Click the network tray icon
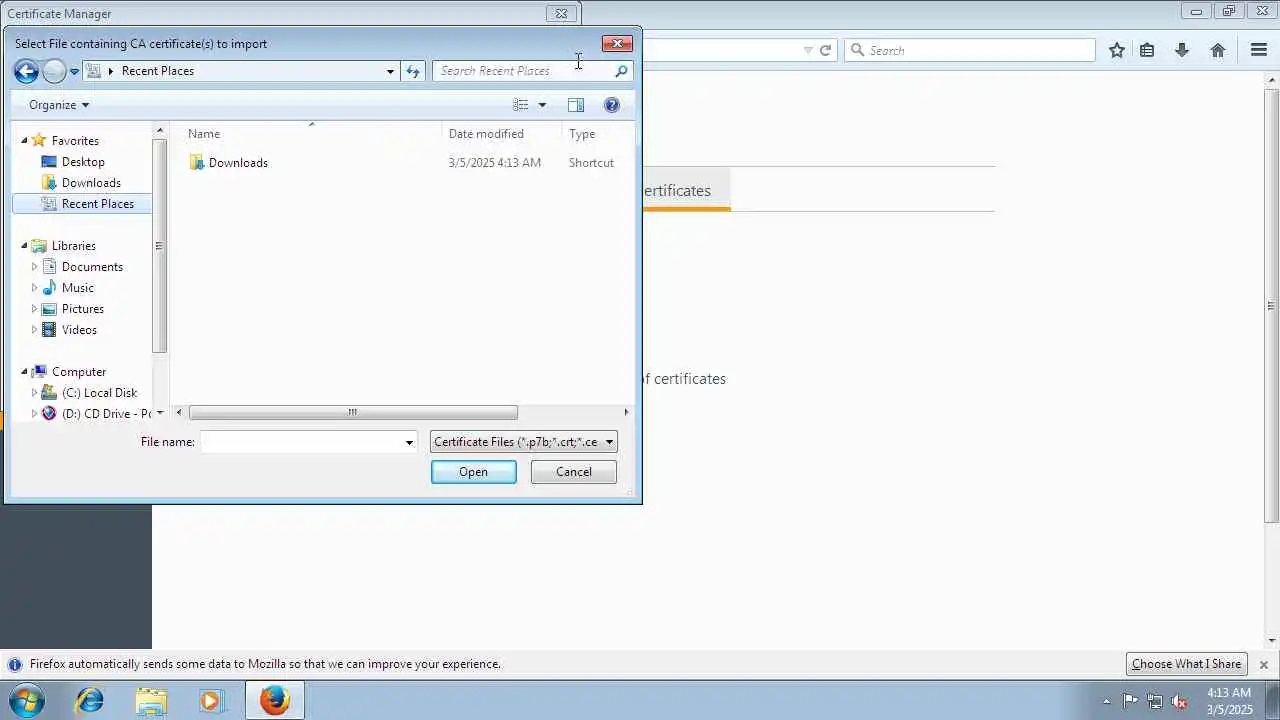This screenshot has height=720, width=1280. (x=1155, y=701)
